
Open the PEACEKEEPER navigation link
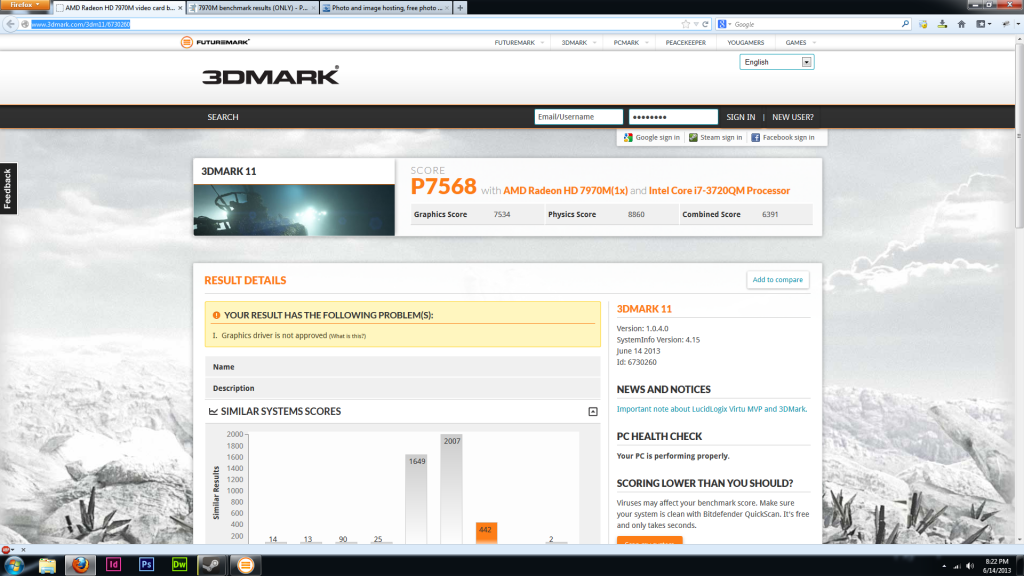[686, 42]
